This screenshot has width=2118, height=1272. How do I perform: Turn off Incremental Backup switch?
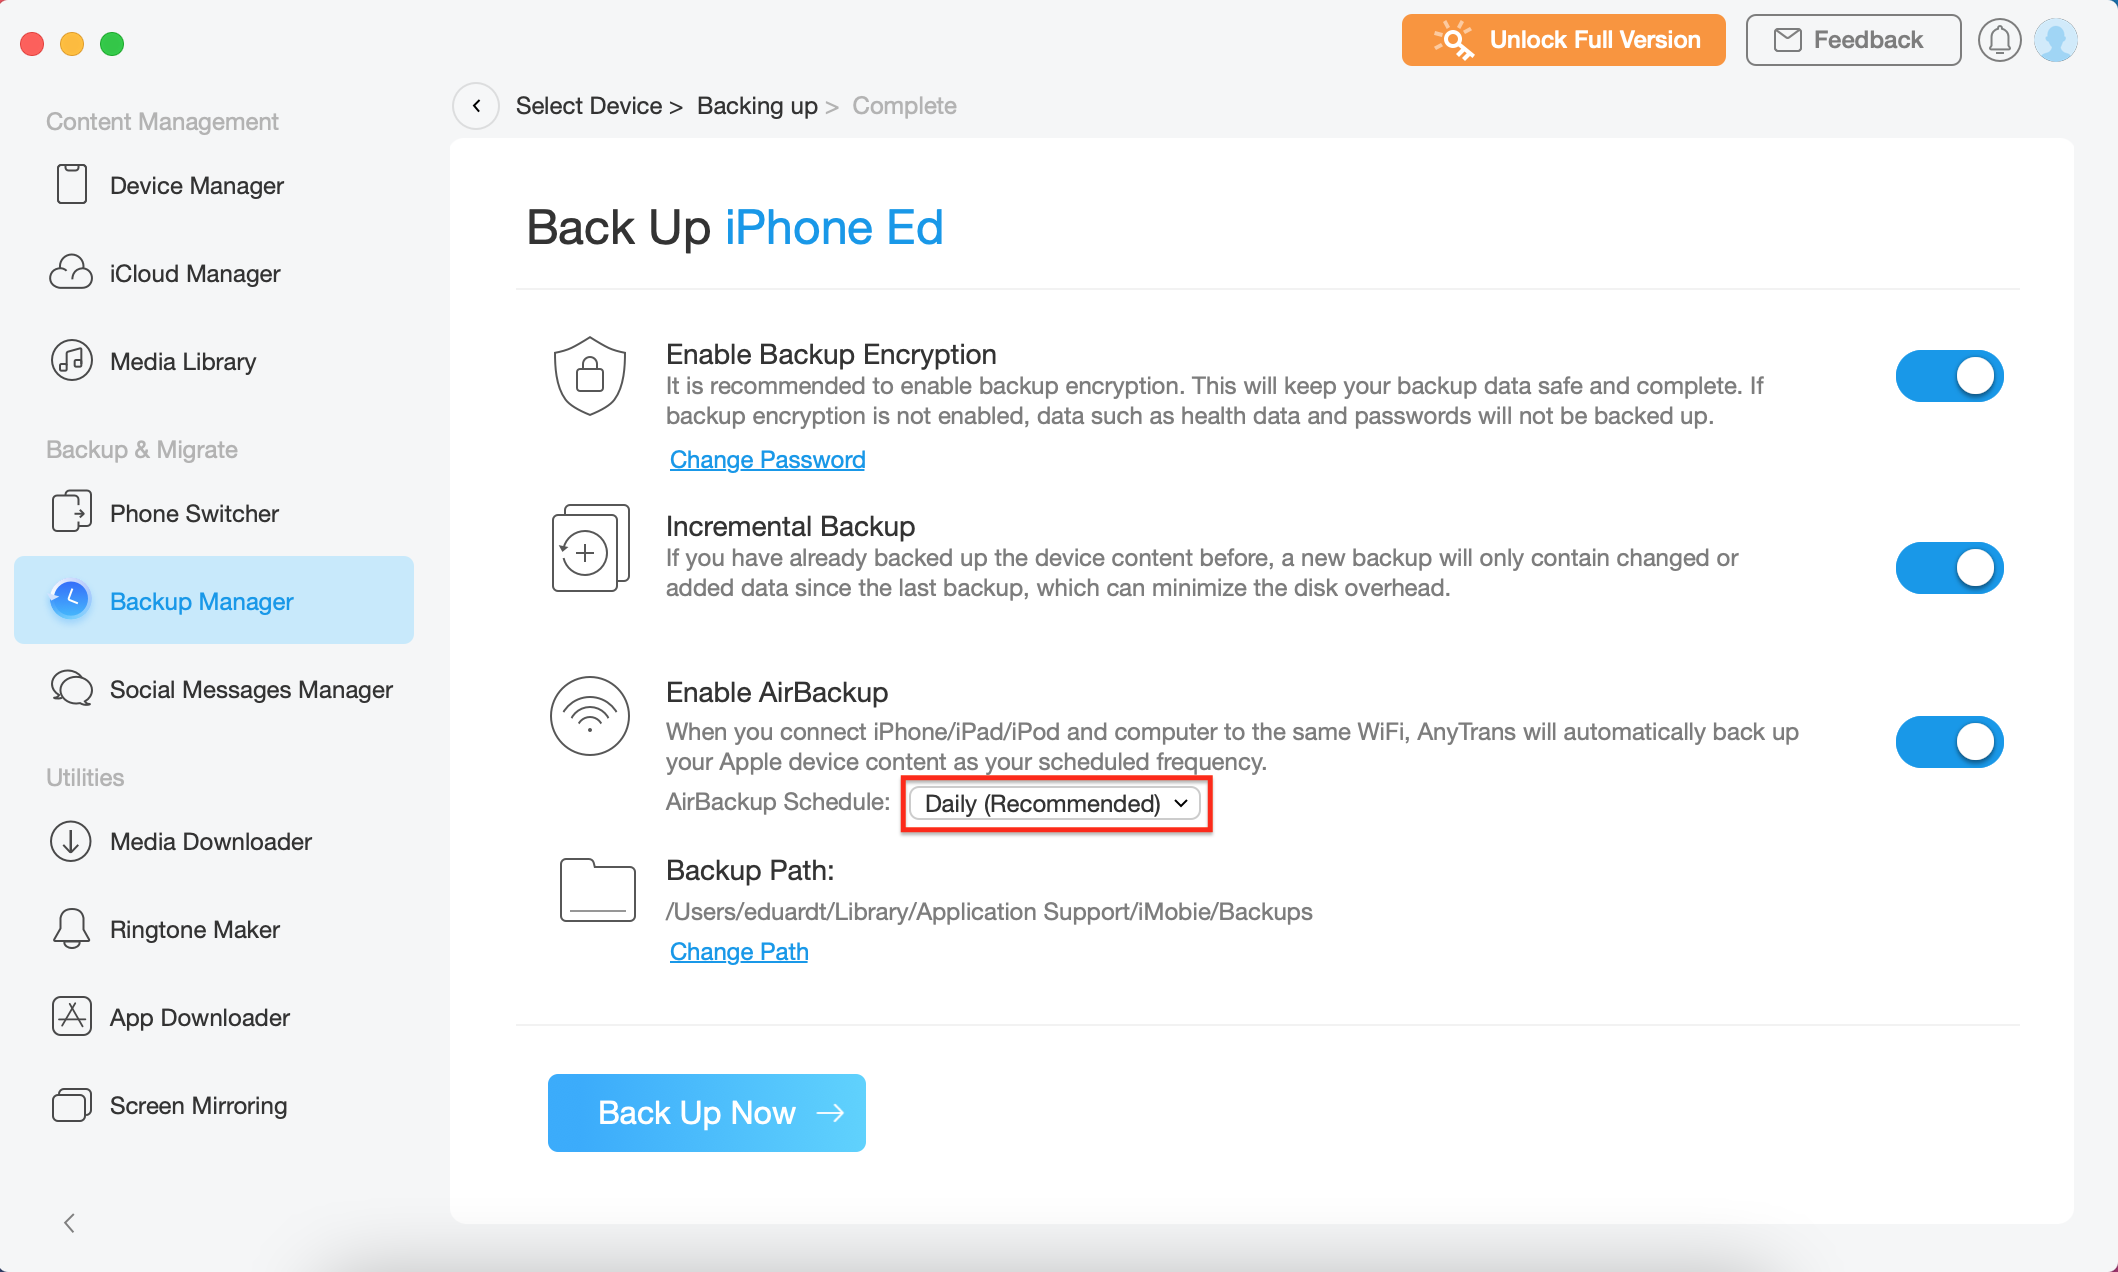[x=1949, y=568]
